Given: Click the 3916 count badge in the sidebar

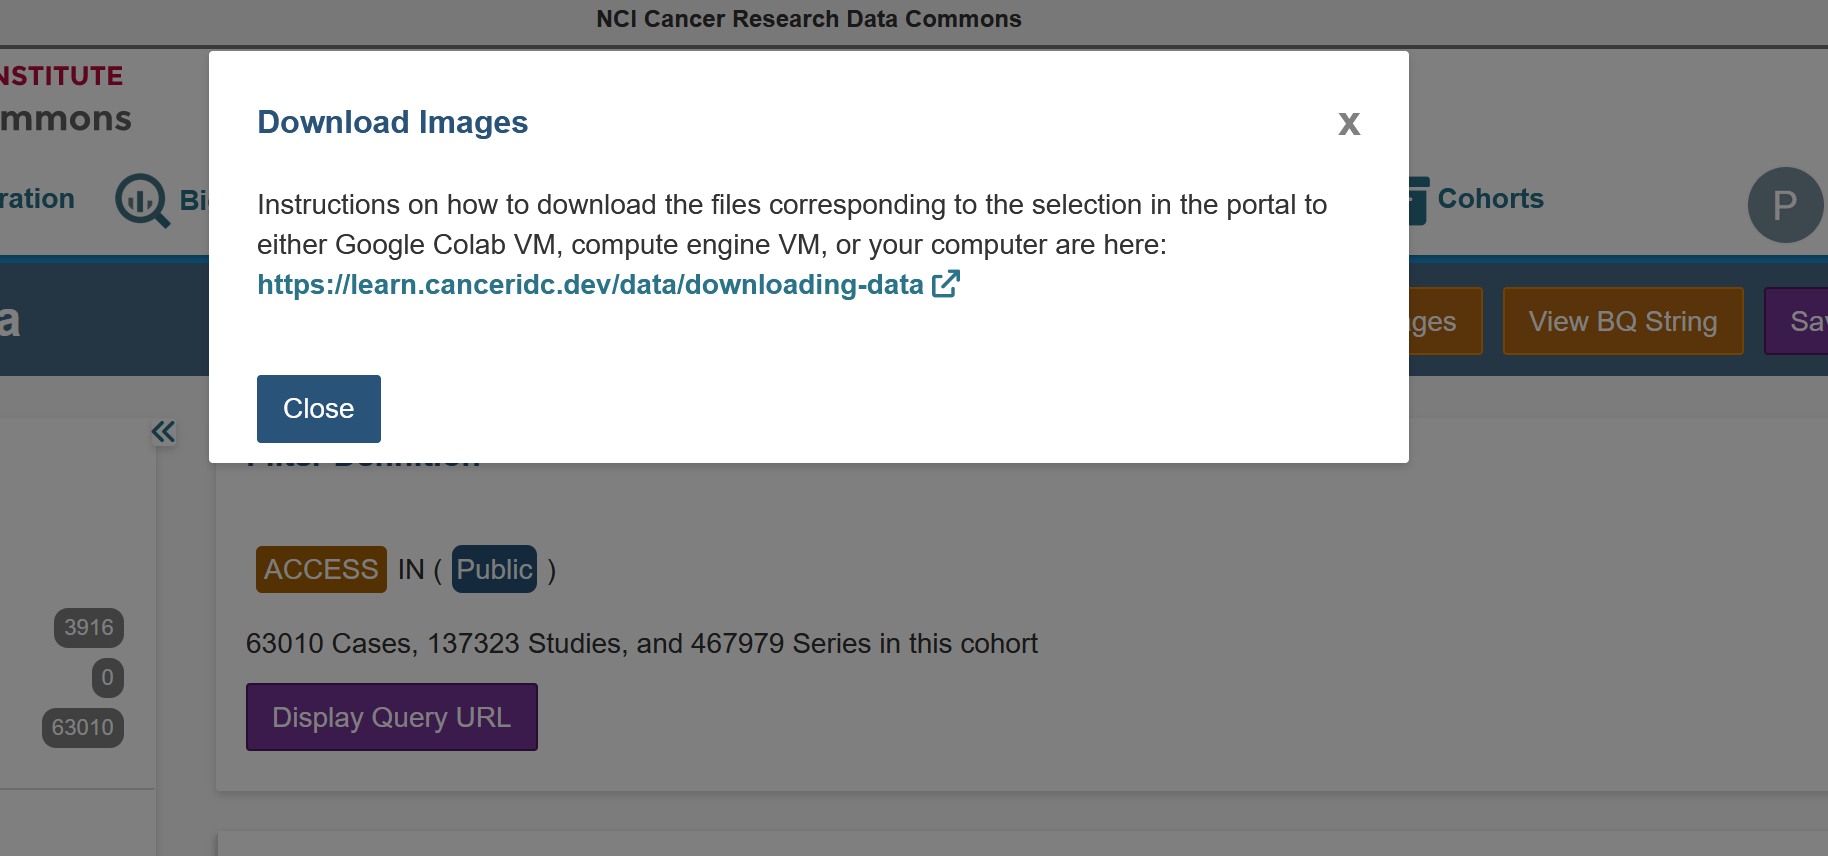Looking at the screenshot, I should [x=88, y=628].
